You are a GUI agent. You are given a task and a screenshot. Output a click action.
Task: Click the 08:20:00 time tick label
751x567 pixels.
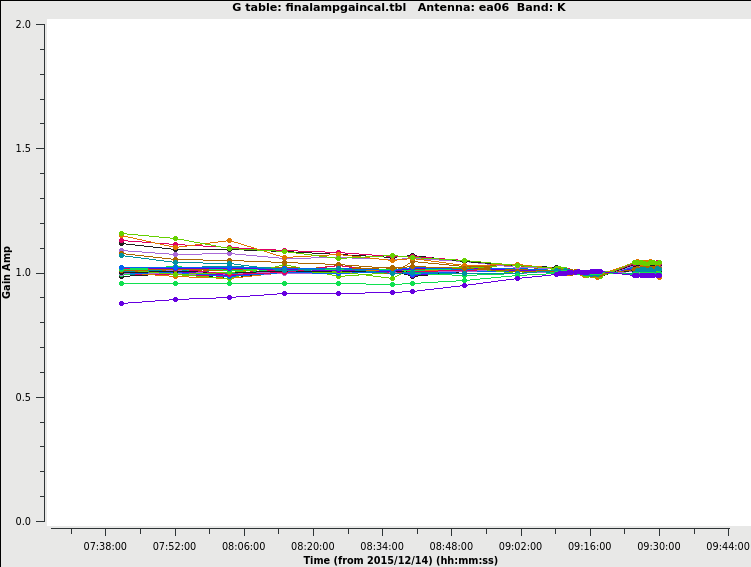click(313, 546)
